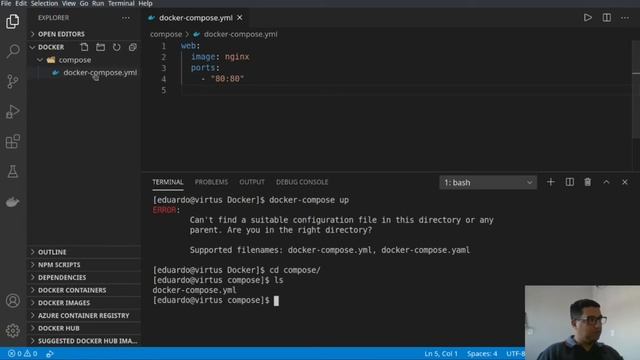
Task: Open Explorer more actions ellipsis
Action: coord(126,18)
